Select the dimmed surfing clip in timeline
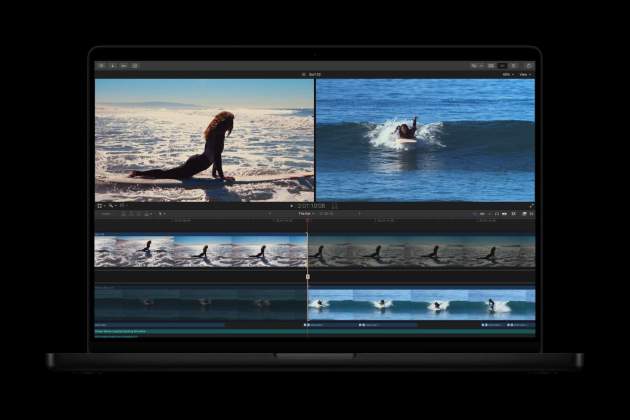 point(201,305)
